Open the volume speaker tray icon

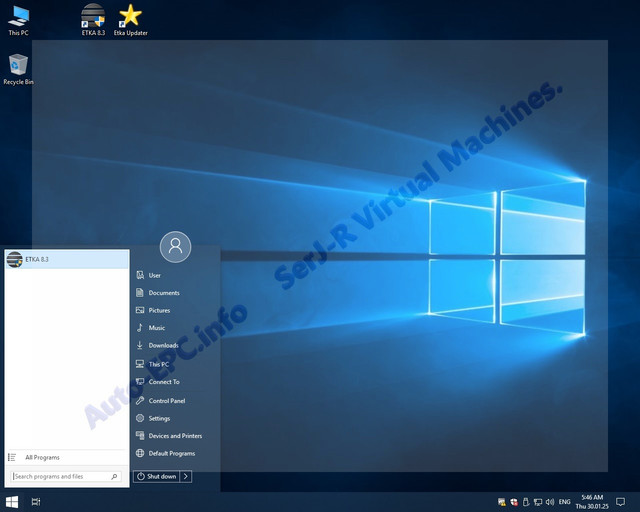coord(550,502)
